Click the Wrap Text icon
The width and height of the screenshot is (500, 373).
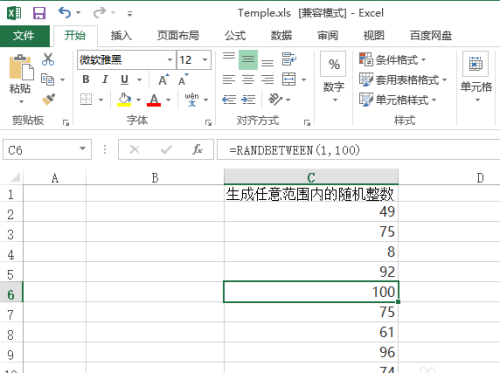coord(289,59)
